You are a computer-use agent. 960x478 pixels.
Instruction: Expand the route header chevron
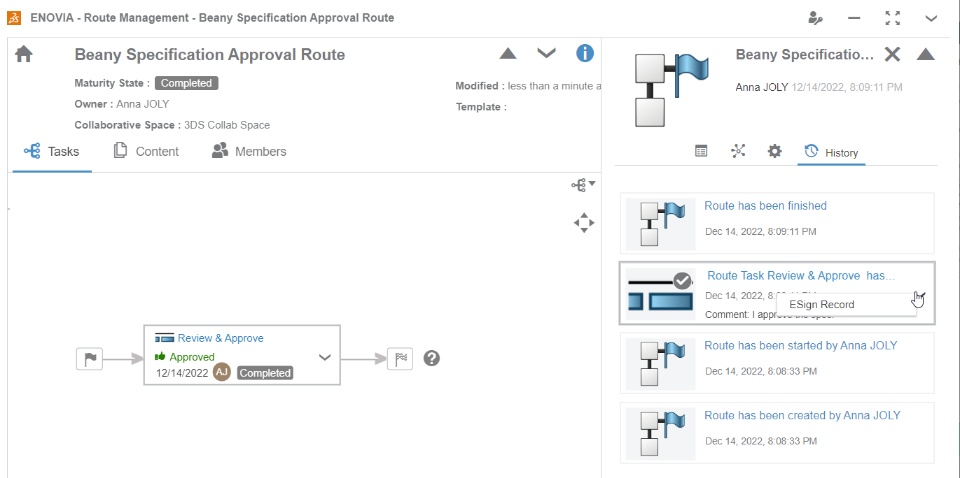click(x=546, y=54)
